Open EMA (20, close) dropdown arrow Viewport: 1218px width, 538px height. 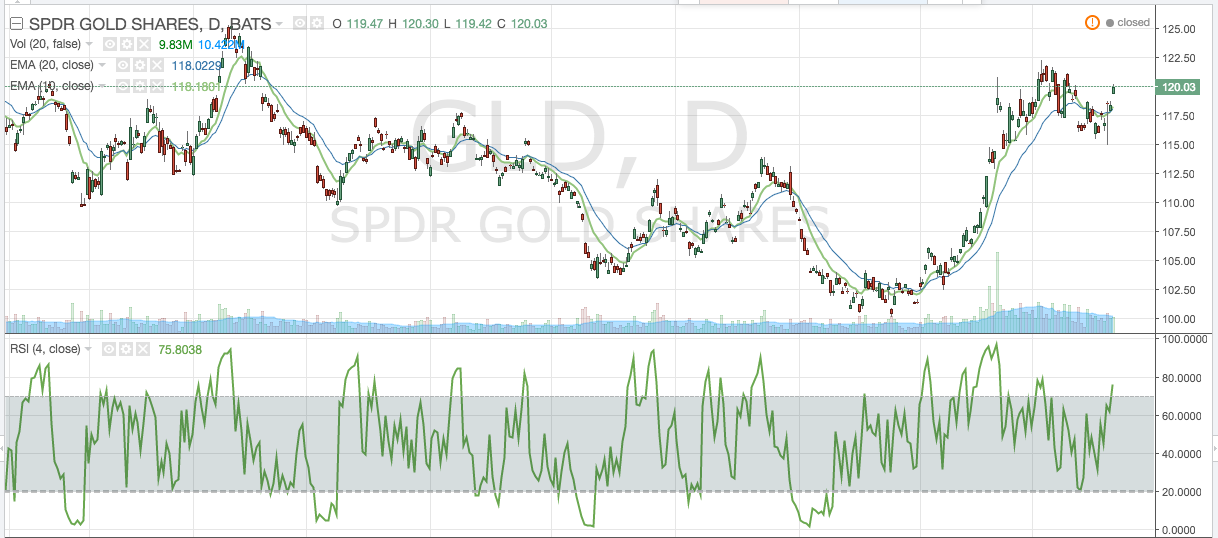(x=102, y=64)
